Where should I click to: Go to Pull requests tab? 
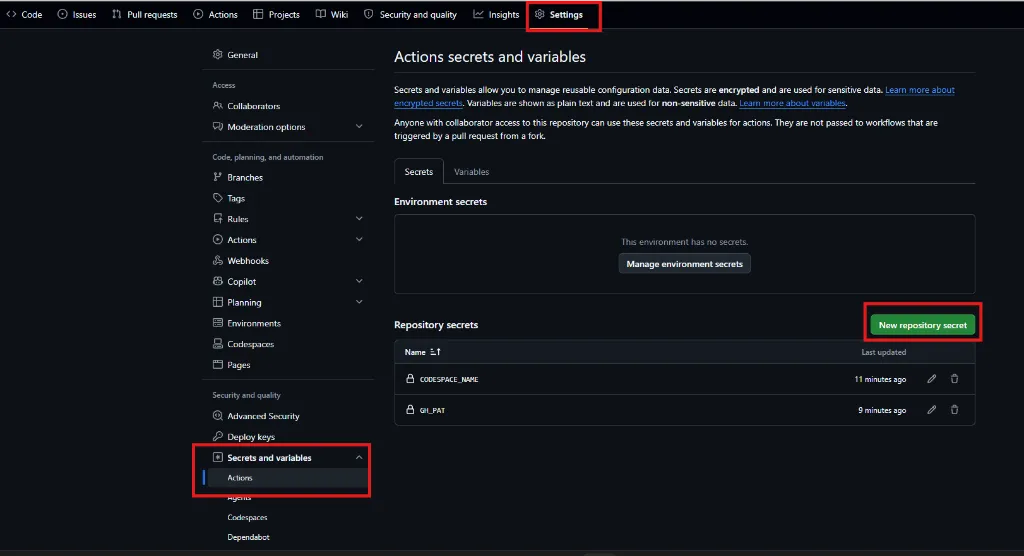pos(144,14)
